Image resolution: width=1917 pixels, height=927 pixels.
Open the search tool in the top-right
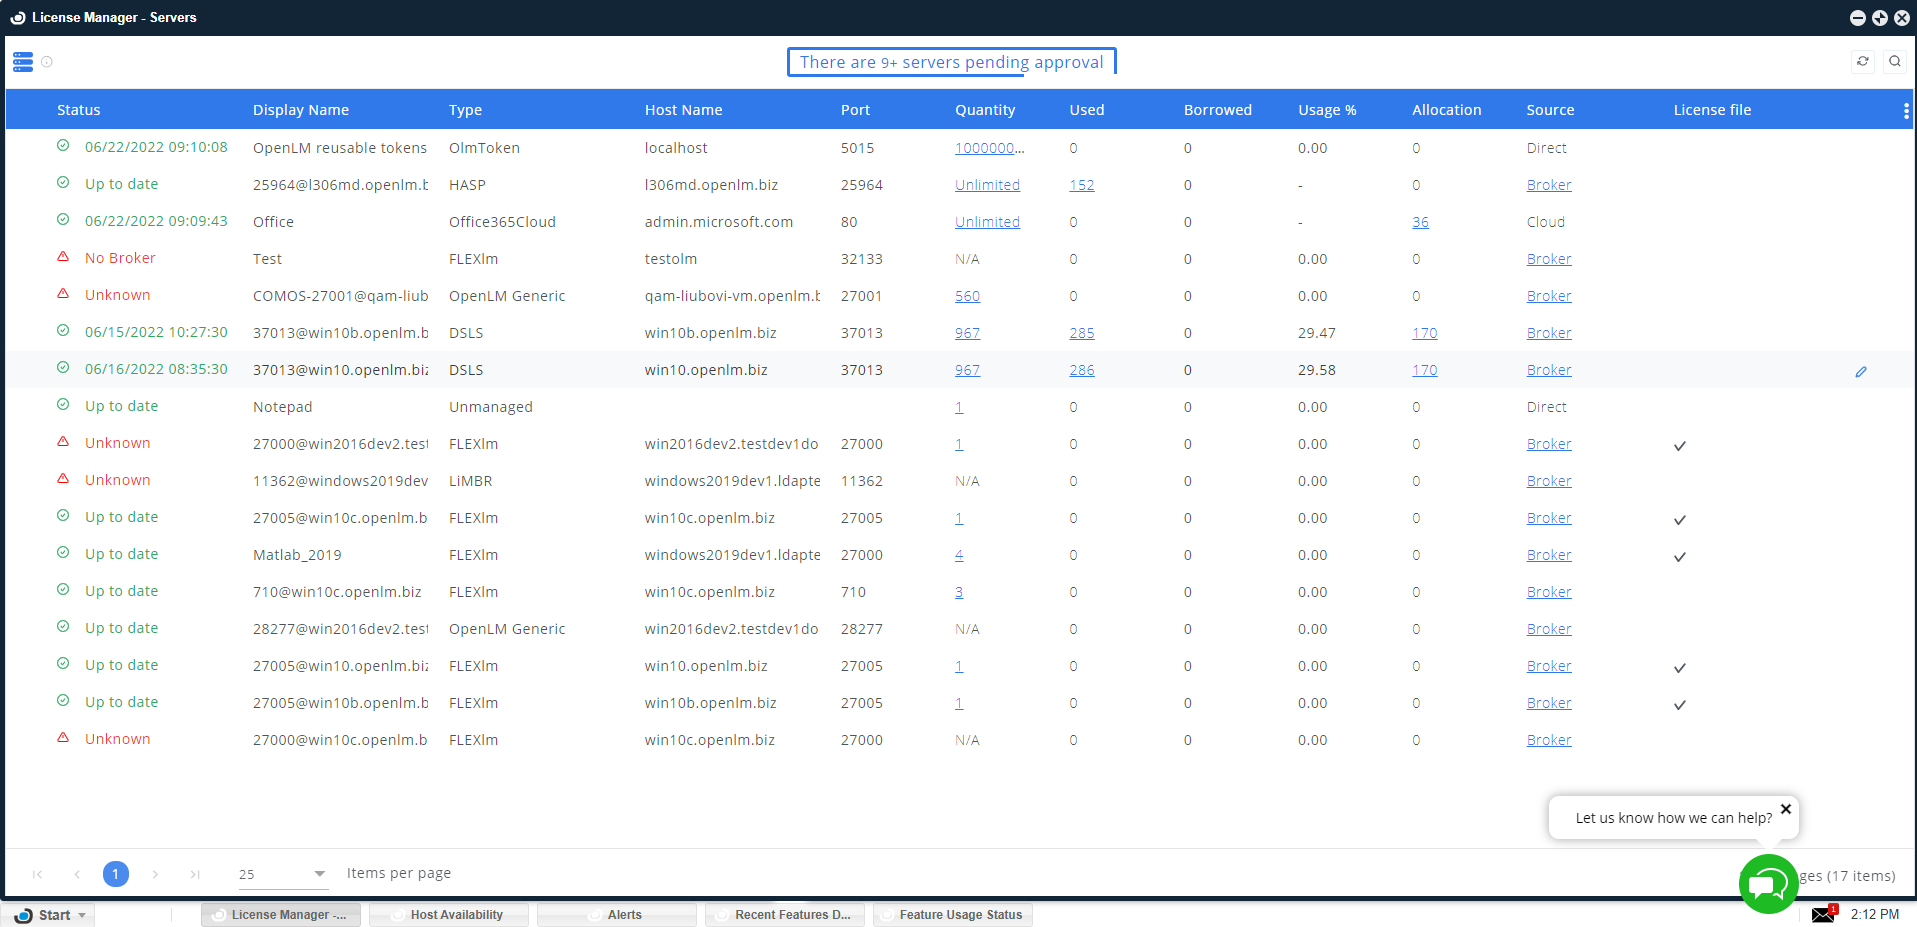[1895, 61]
